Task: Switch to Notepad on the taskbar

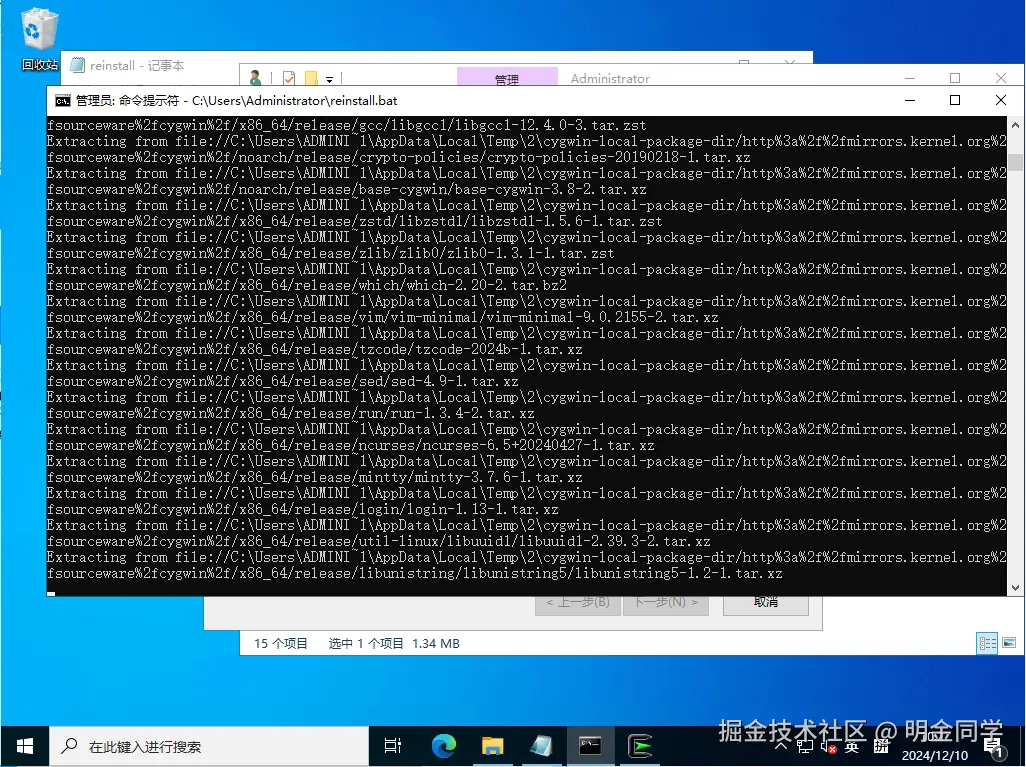Action: (x=541, y=746)
